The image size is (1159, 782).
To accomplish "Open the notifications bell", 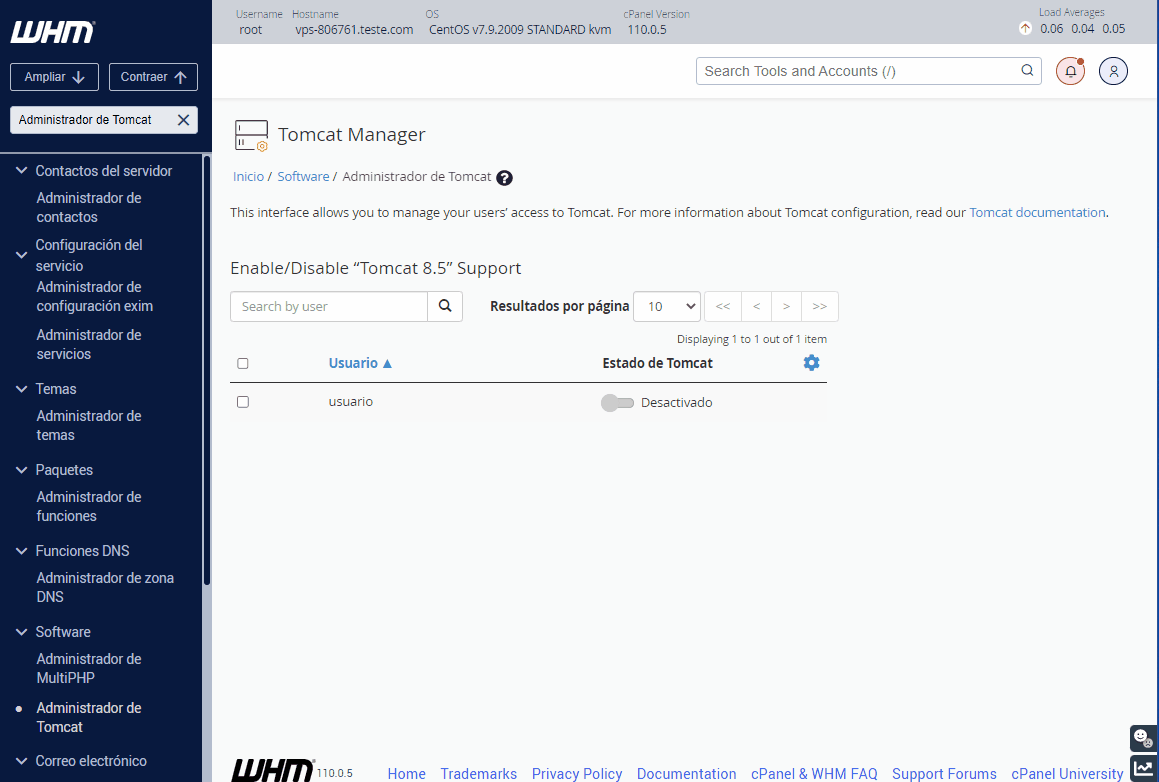I will [1070, 71].
